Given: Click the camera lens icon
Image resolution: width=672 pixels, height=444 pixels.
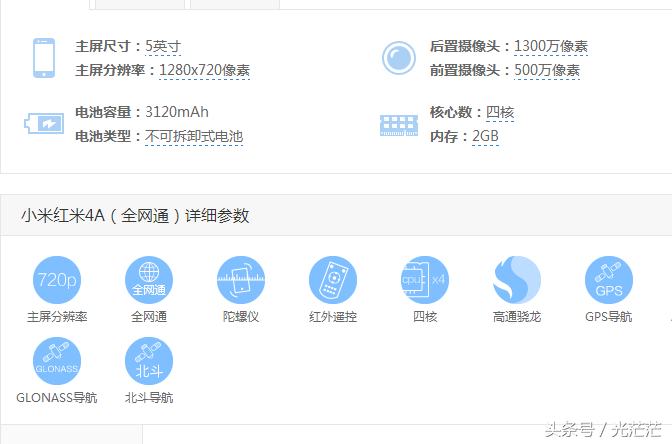Looking at the screenshot, I should [399, 58].
